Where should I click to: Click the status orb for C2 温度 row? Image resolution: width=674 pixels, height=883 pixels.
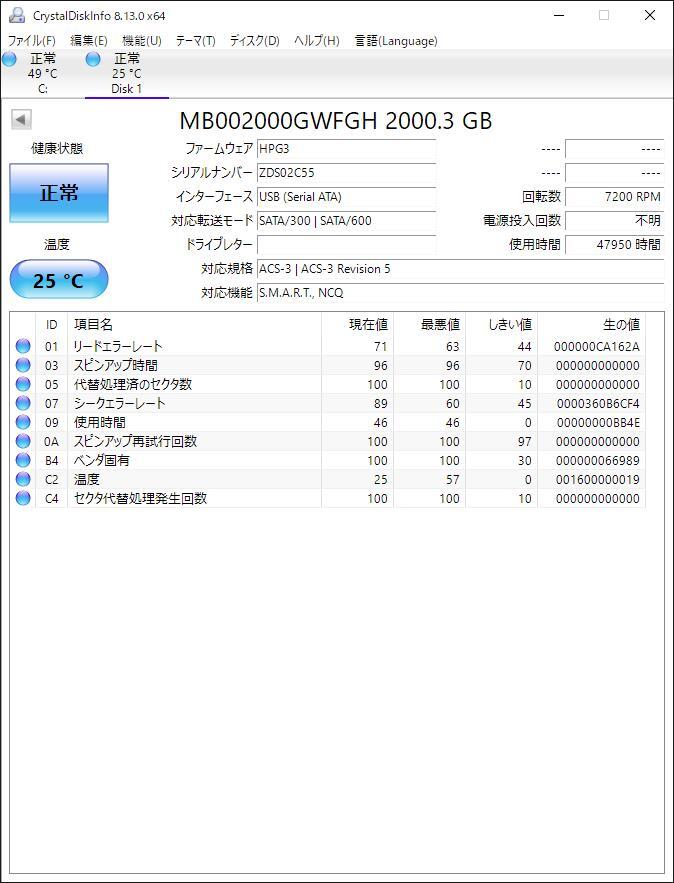point(23,479)
